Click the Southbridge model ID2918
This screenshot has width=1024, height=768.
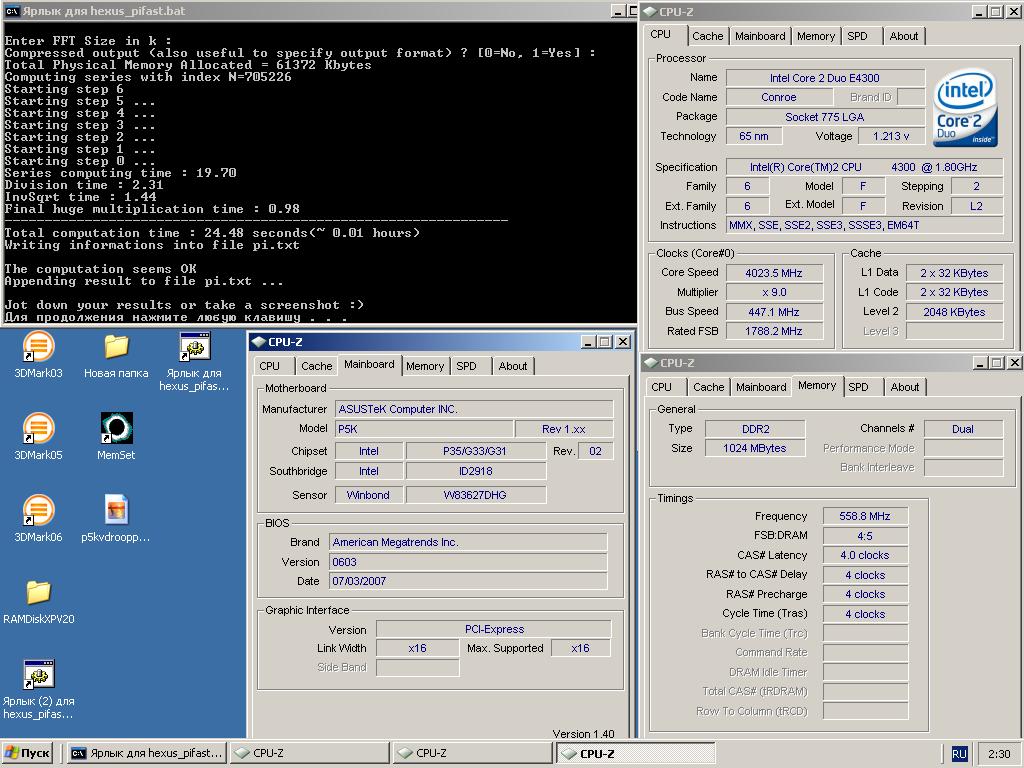pos(475,471)
